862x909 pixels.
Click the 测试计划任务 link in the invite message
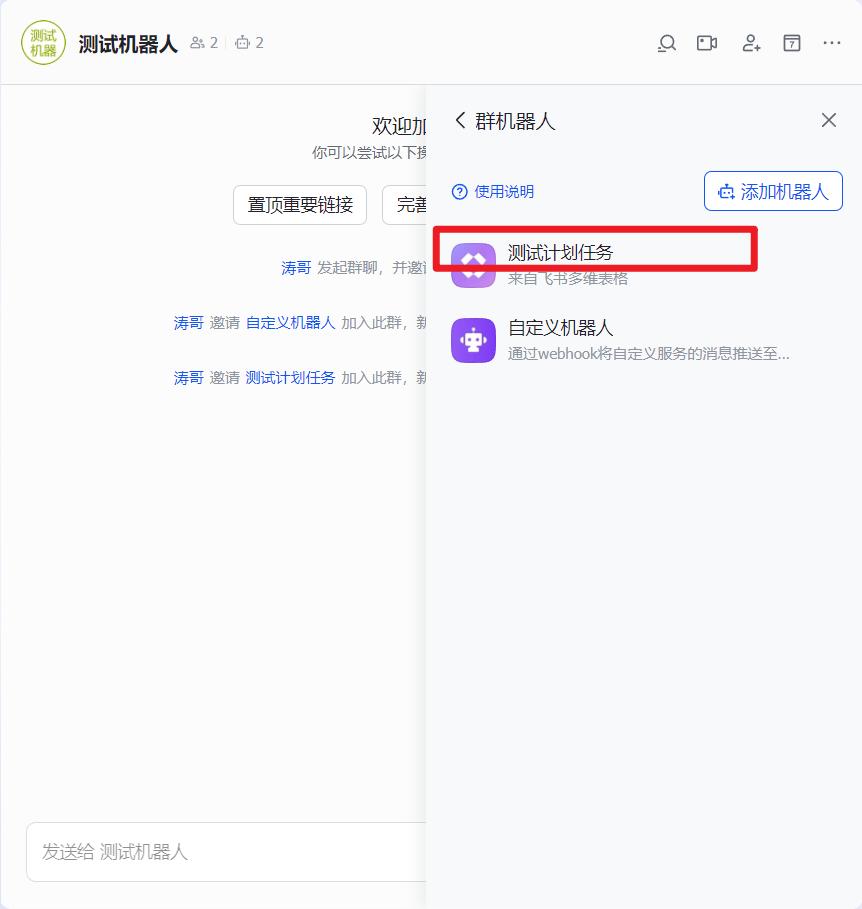pos(290,377)
